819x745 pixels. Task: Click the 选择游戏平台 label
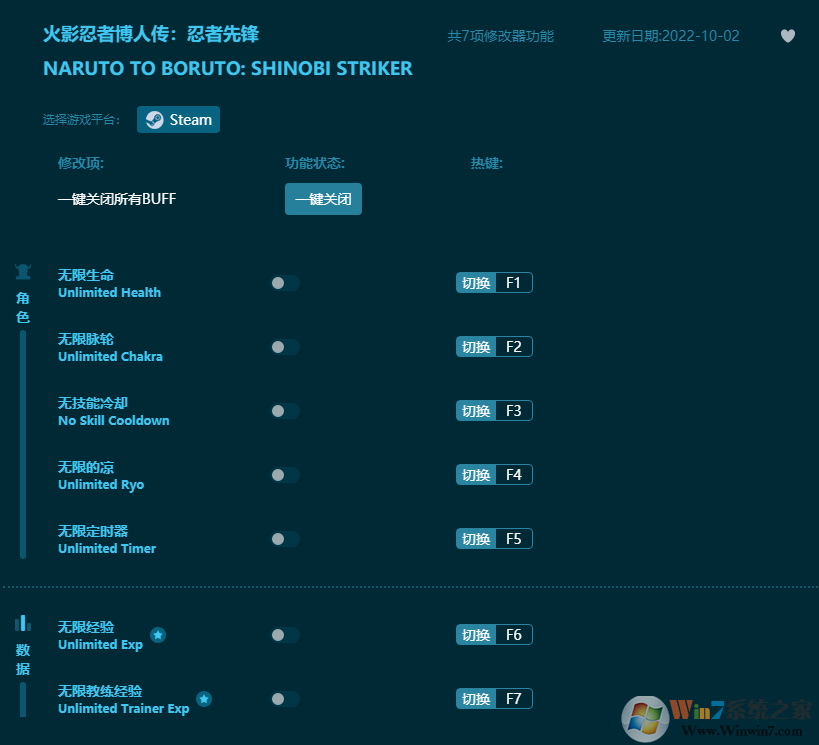click(x=81, y=120)
